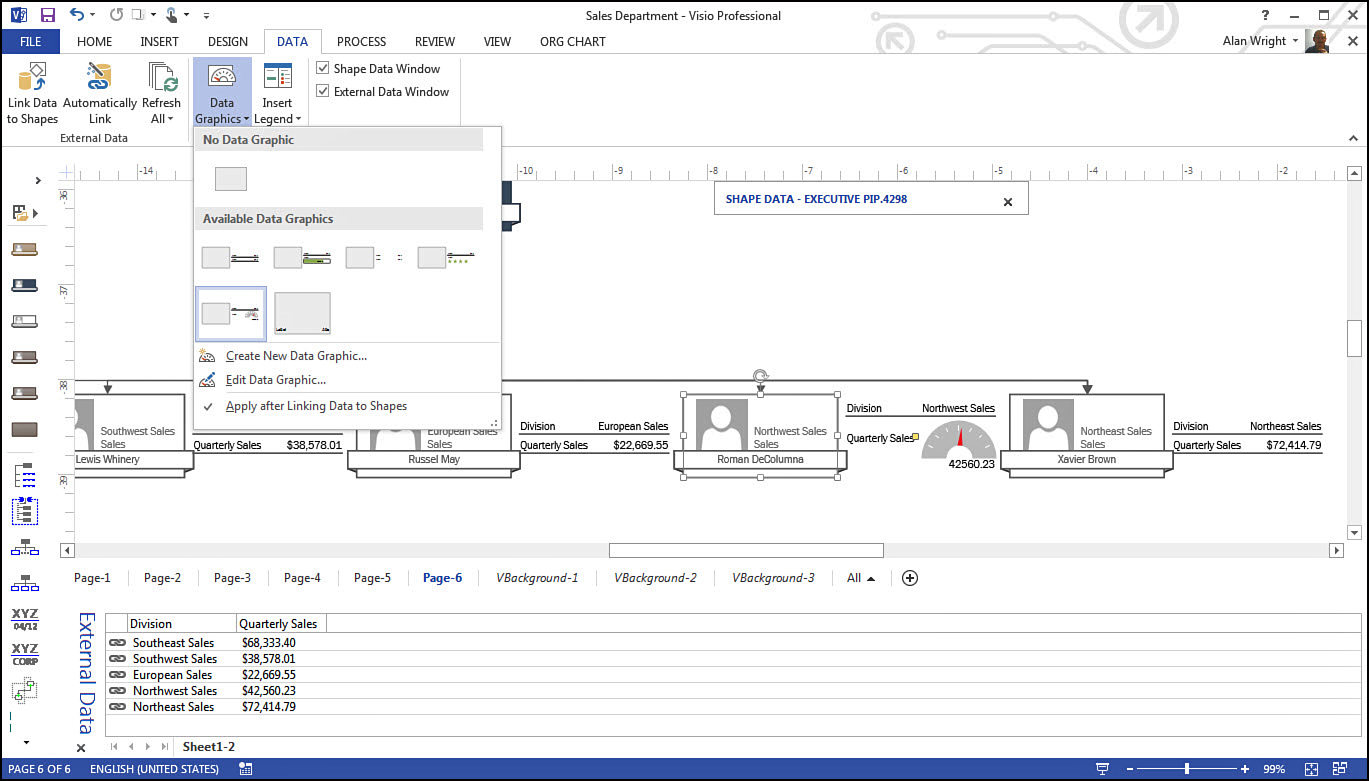Screen dimensions: 1369x781
Task: Select the first tan Executive shape in stencil
Action: tap(24, 249)
